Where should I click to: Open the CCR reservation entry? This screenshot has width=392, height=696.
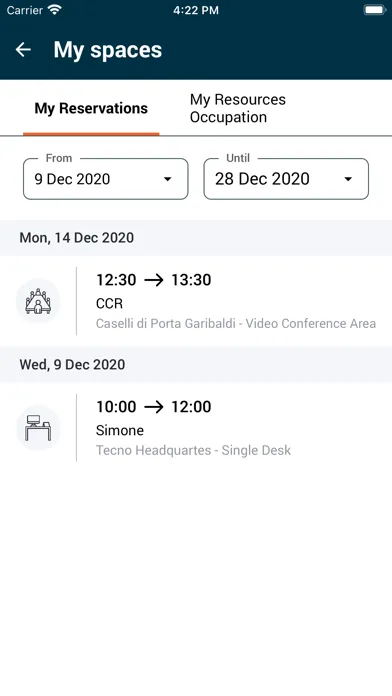(196, 301)
